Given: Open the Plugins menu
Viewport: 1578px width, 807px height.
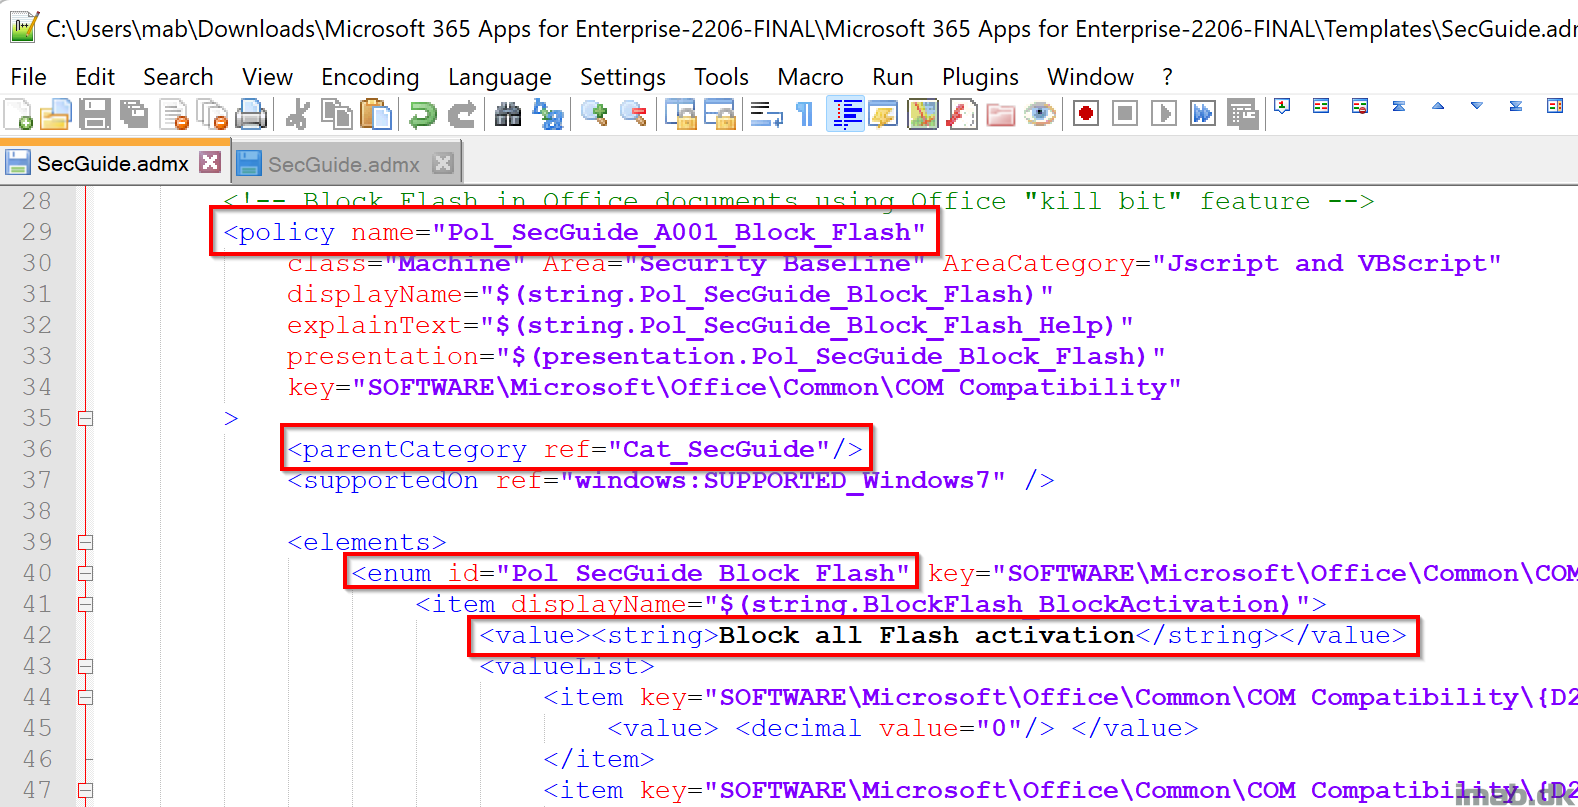Looking at the screenshot, I should [x=980, y=77].
